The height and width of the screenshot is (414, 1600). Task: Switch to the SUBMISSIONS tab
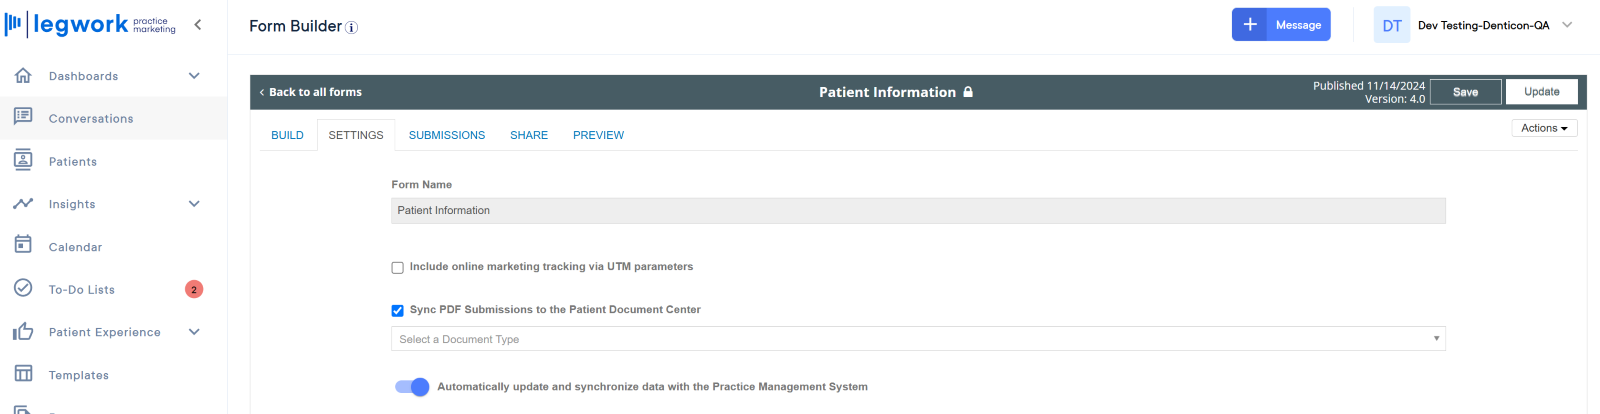coord(447,135)
